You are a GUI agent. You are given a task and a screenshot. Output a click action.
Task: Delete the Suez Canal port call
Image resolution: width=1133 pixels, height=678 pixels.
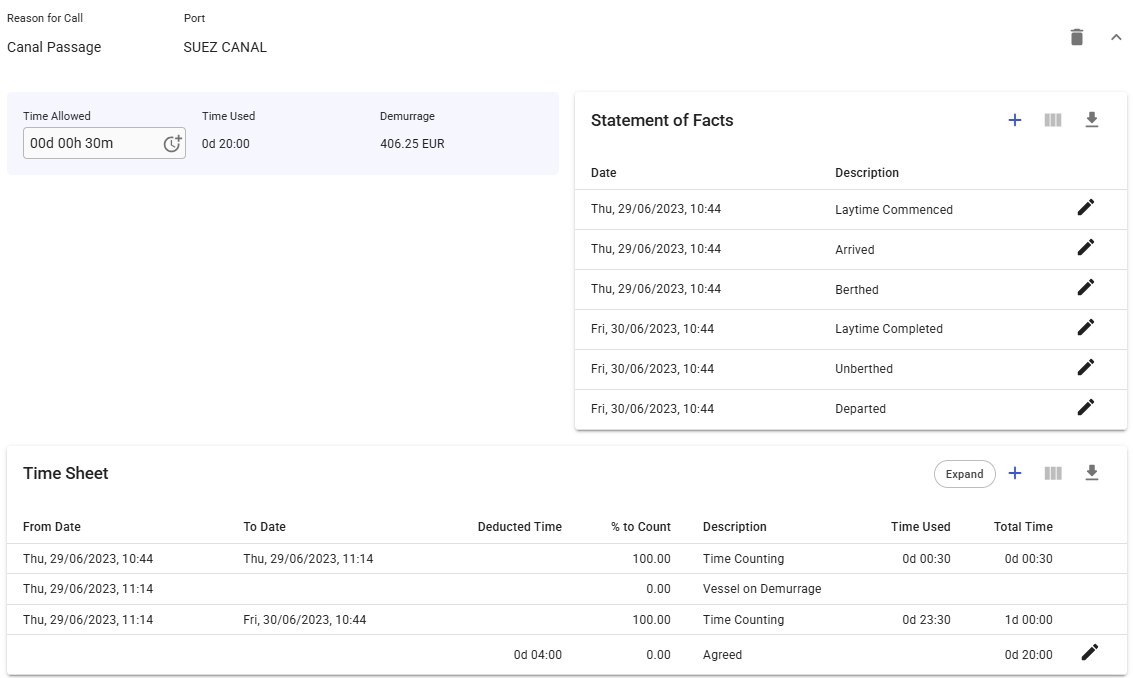tap(1076, 37)
